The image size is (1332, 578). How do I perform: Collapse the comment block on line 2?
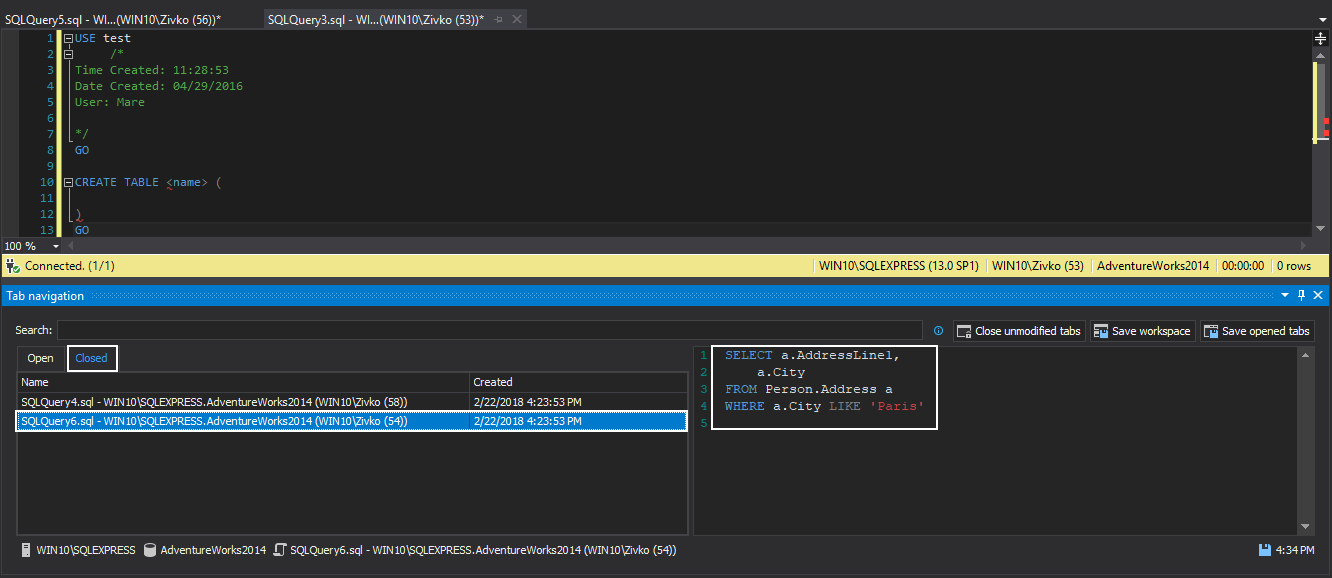coord(68,54)
